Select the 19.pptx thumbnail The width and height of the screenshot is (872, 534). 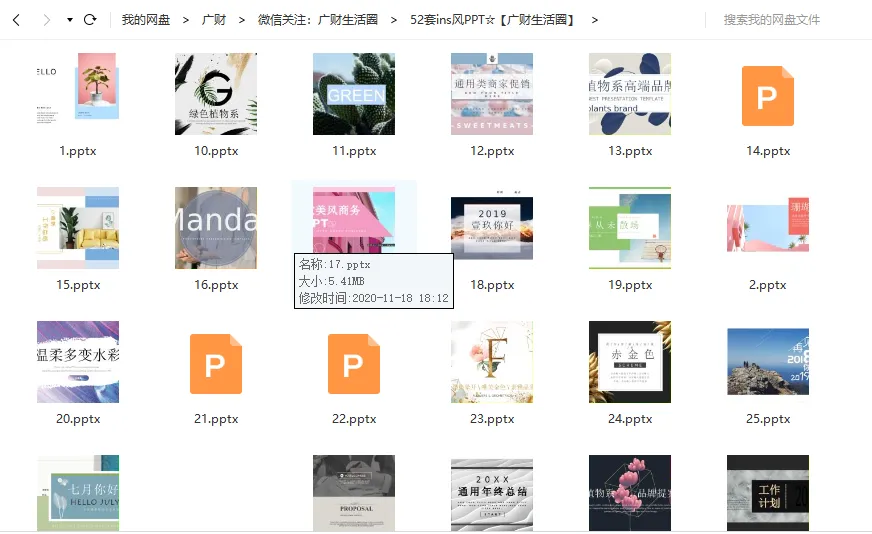click(630, 228)
